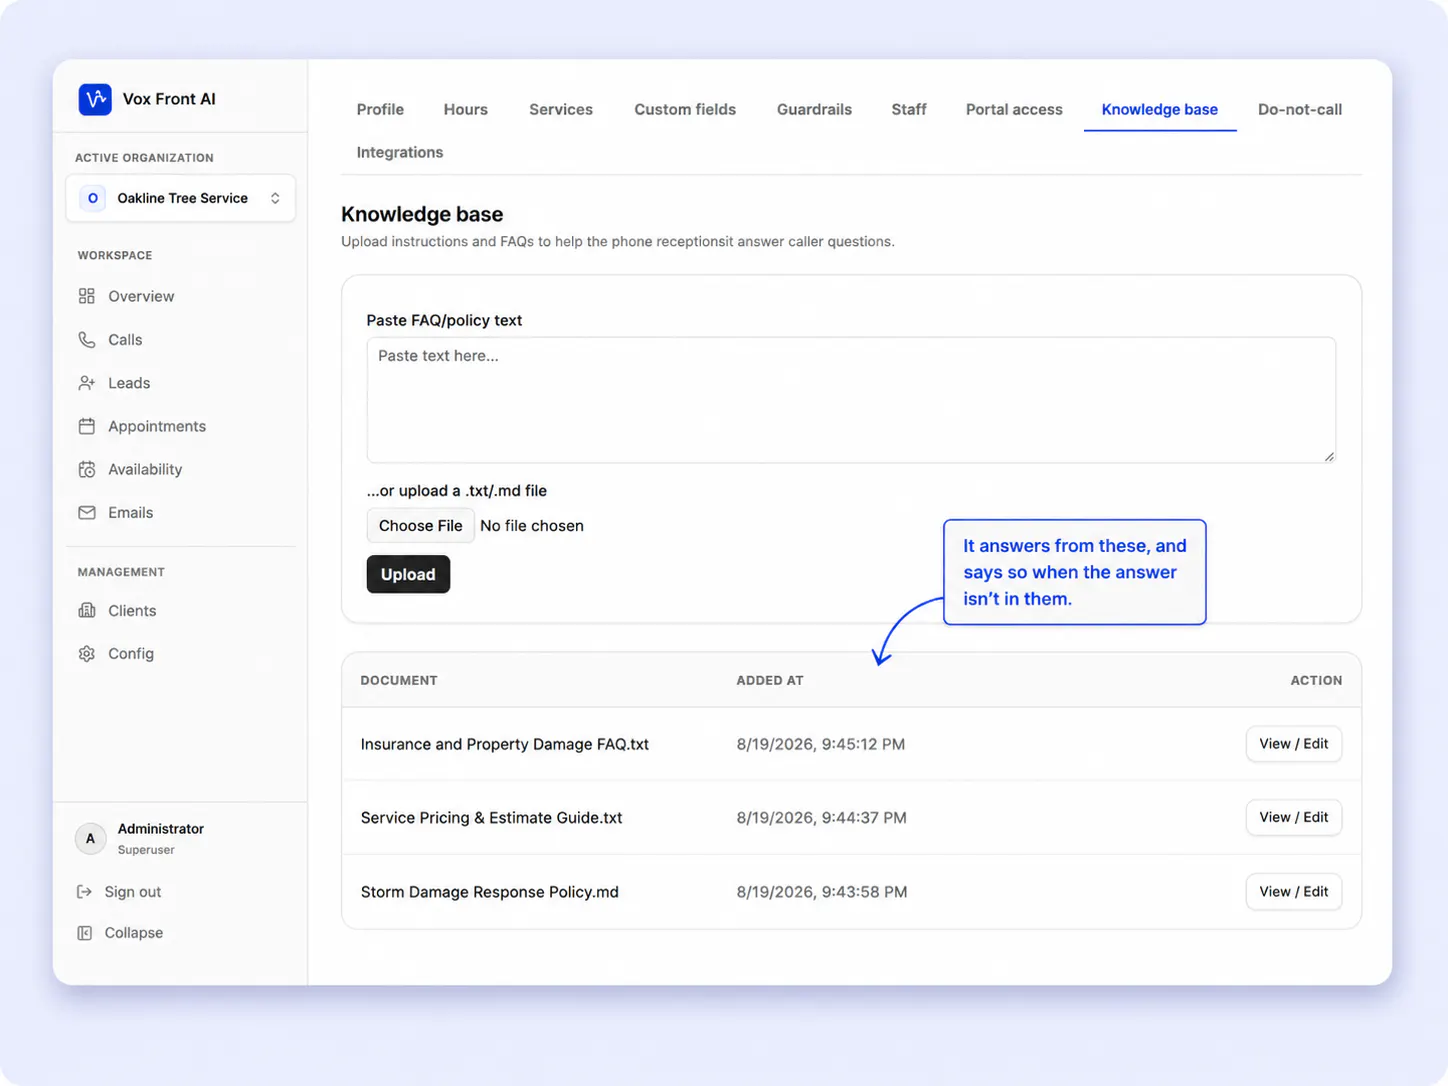Click the Collapse sidebar icon
The image size is (1448, 1086).
(85, 933)
